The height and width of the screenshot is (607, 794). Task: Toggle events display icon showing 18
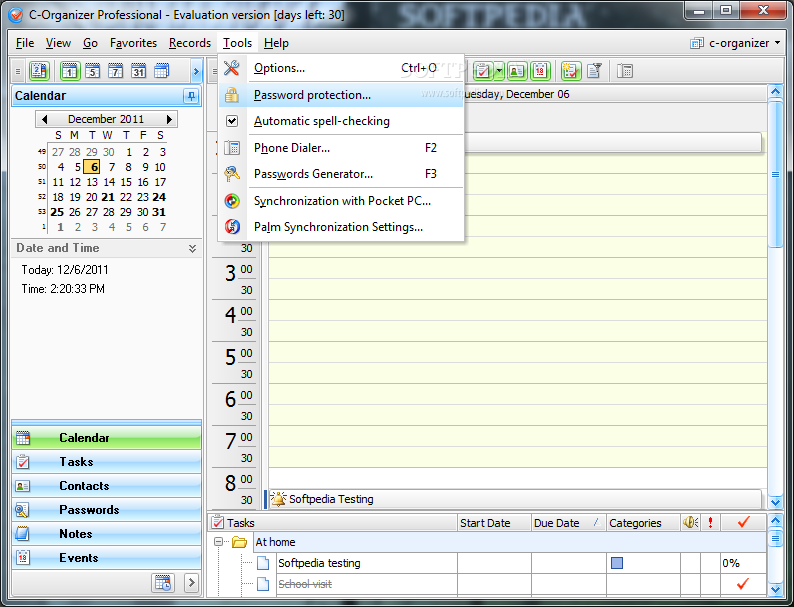point(540,71)
